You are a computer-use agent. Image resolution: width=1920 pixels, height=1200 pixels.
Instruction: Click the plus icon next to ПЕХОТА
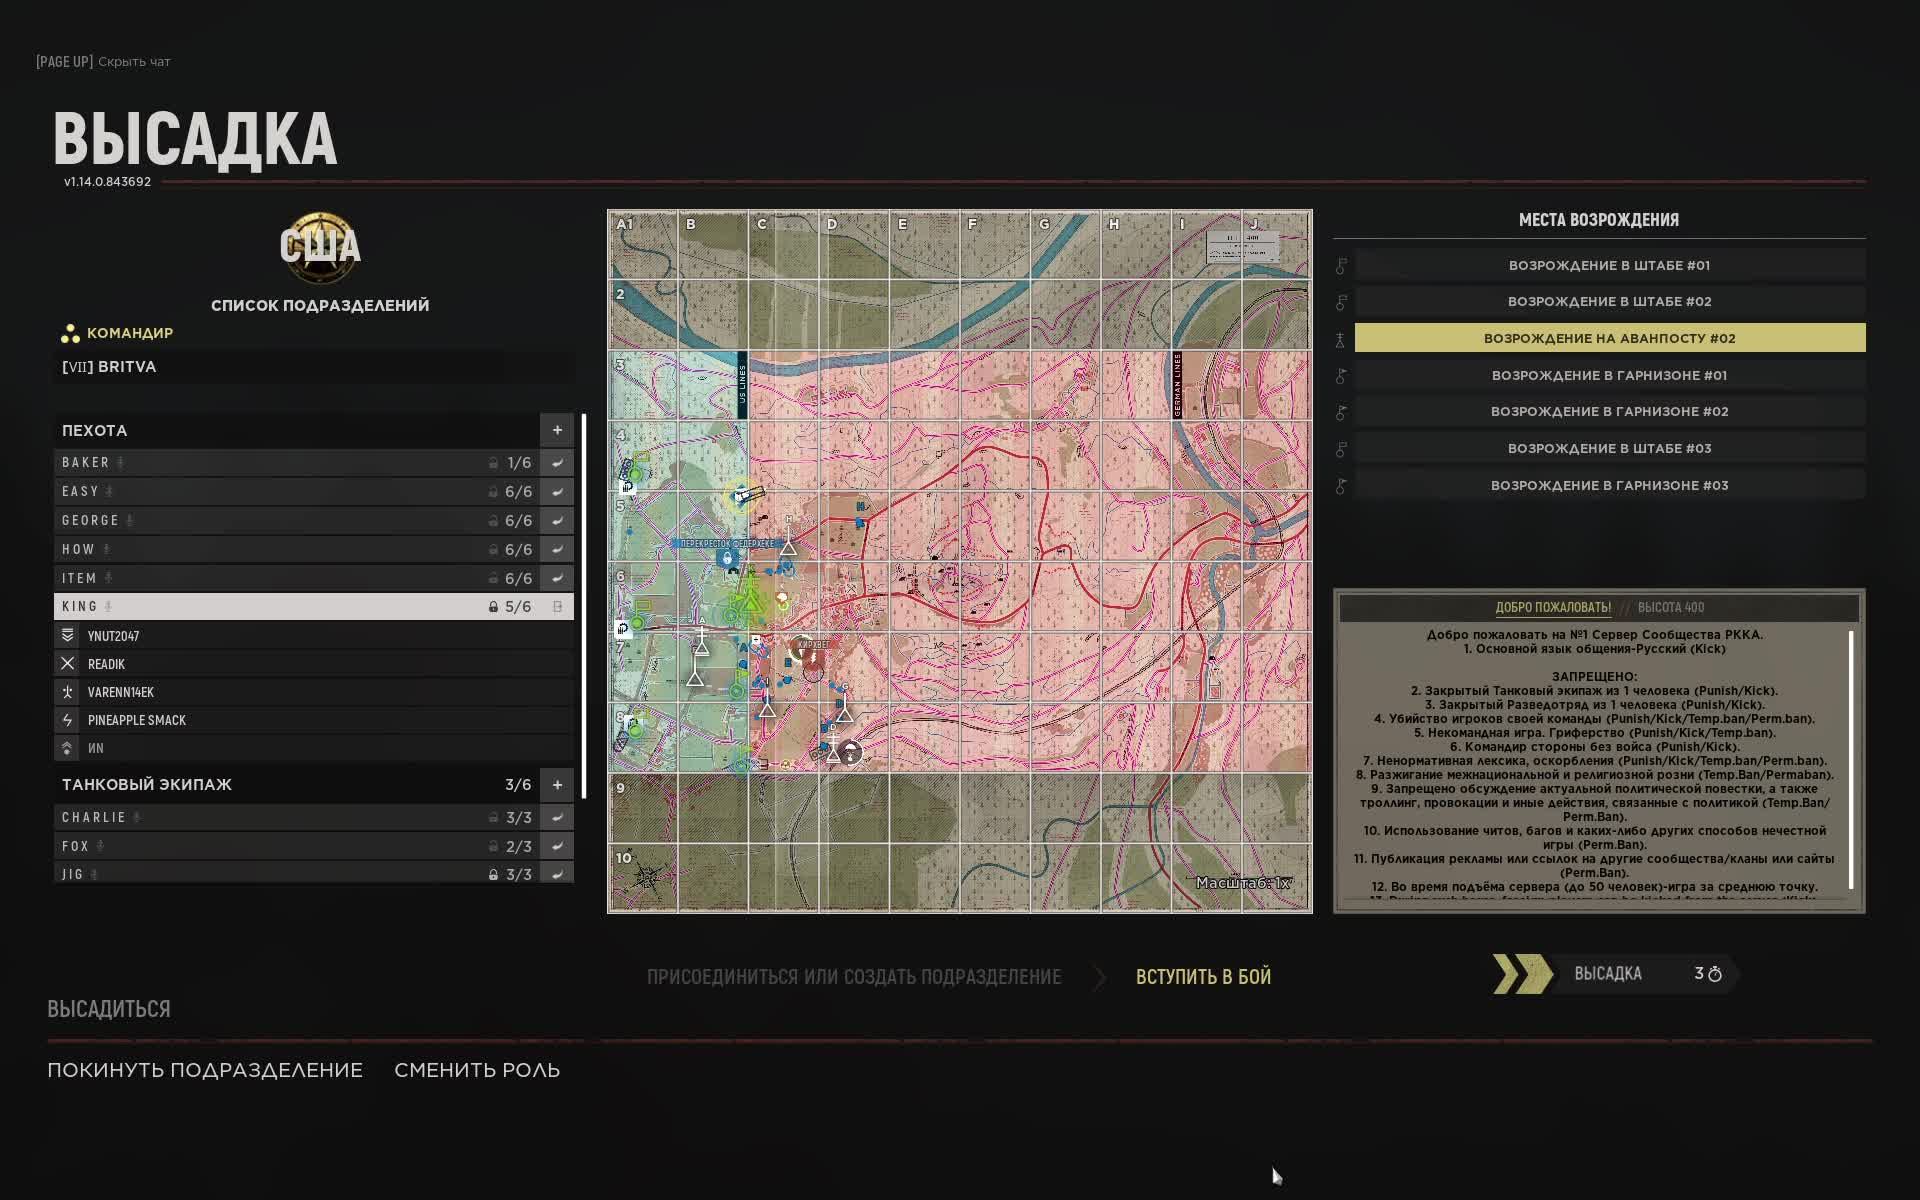click(557, 430)
